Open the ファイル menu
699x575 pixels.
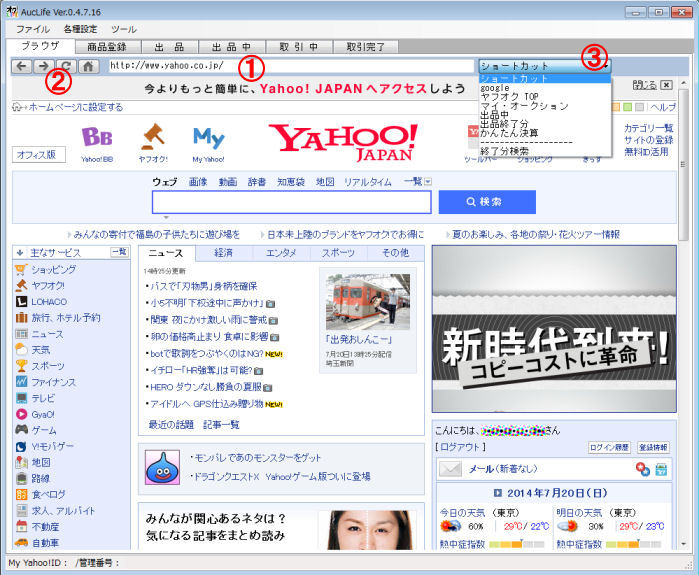[33, 29]
